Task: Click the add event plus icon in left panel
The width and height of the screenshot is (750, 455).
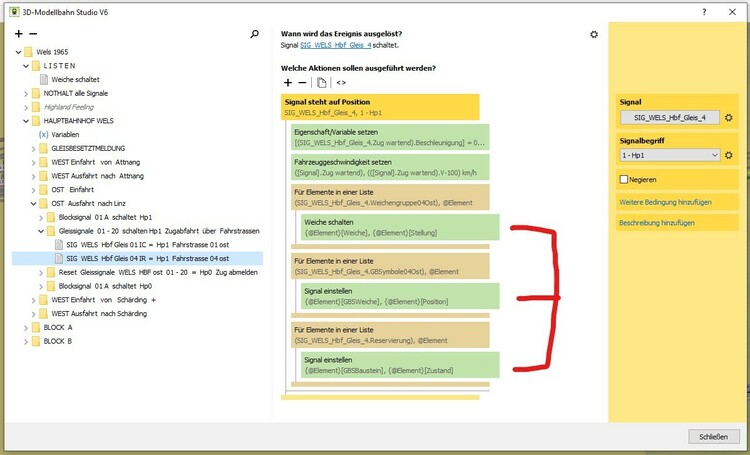Action: click(18, 34)
